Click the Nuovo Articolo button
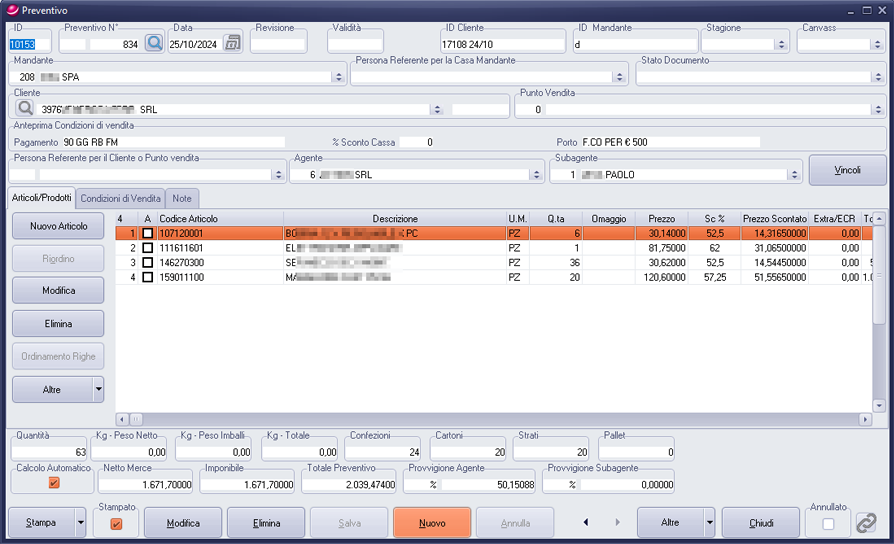The image size is (894, 544). click(x=58, y=226)
